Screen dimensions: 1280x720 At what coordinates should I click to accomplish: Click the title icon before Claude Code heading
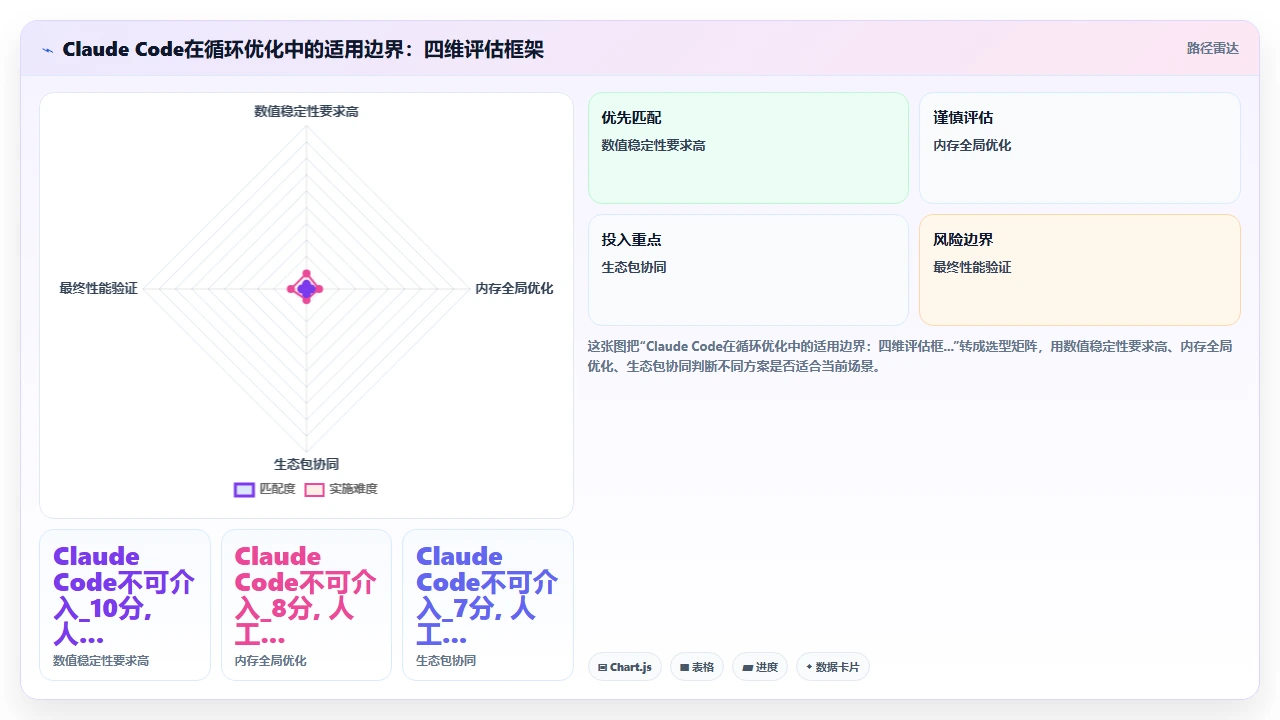coord(47,49)
